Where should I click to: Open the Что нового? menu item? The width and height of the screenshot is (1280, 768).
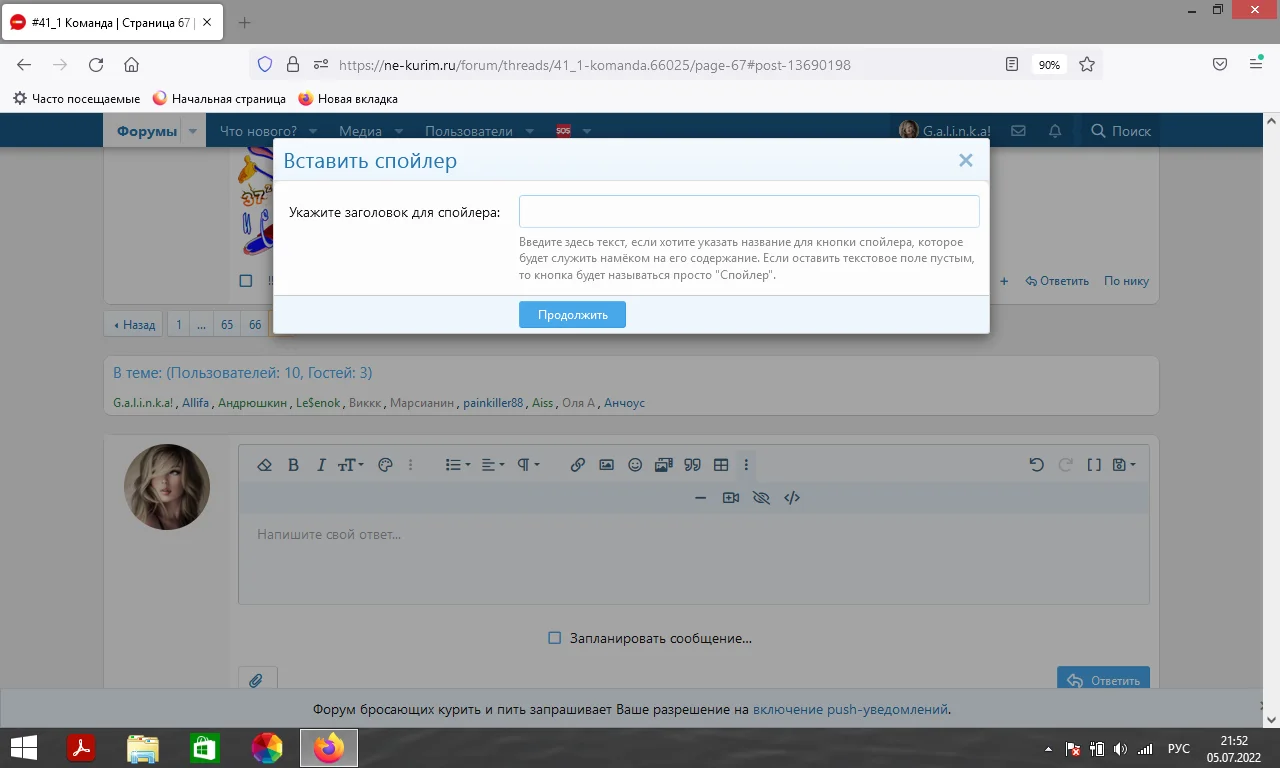coord(258,131)
